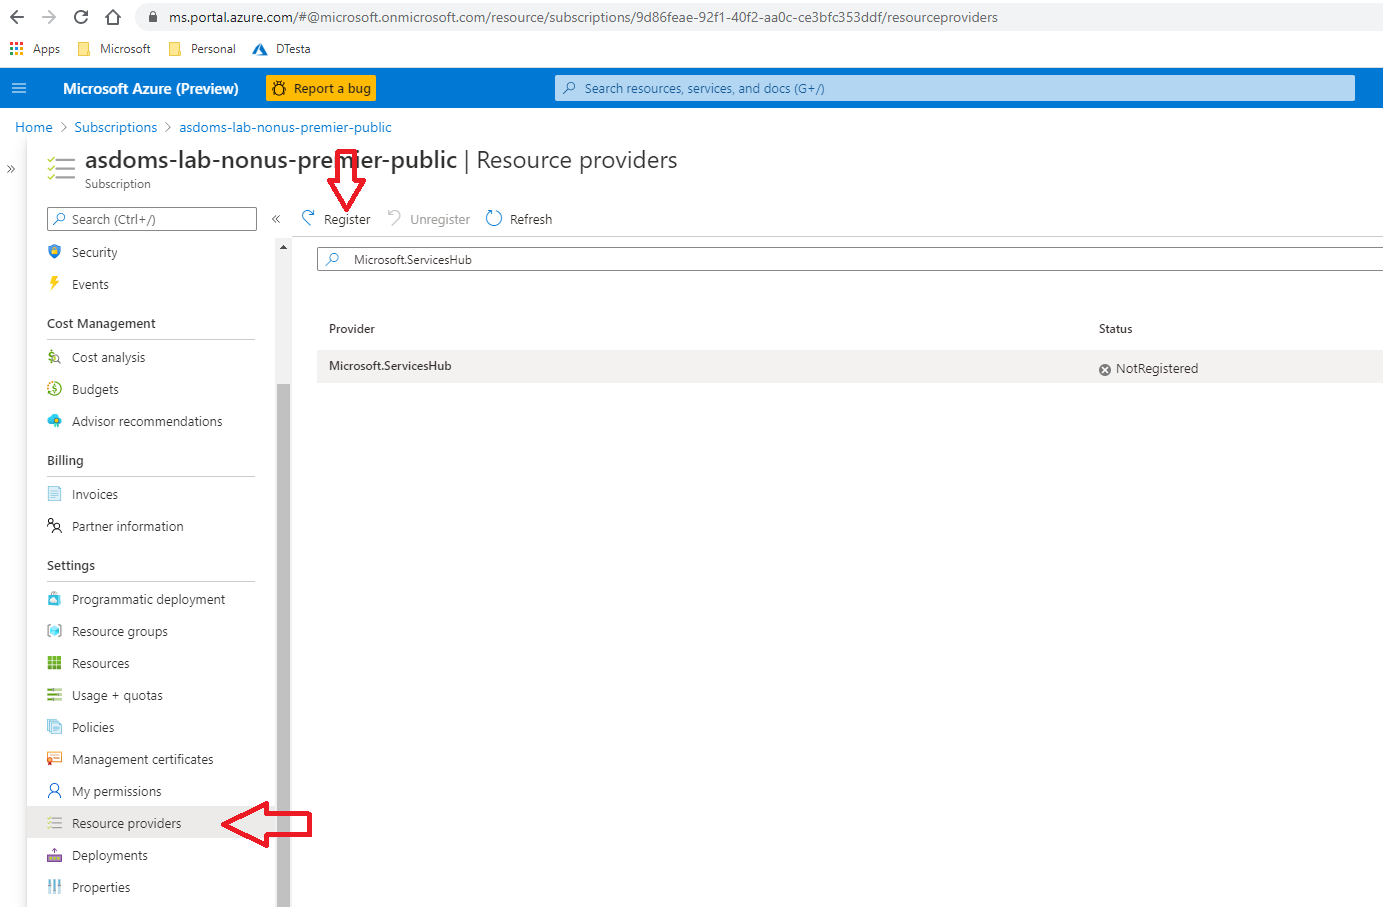Viewport: 1383px width, 907px height.
Task: Click the Resources grid icon
Action: coord(55,663)
